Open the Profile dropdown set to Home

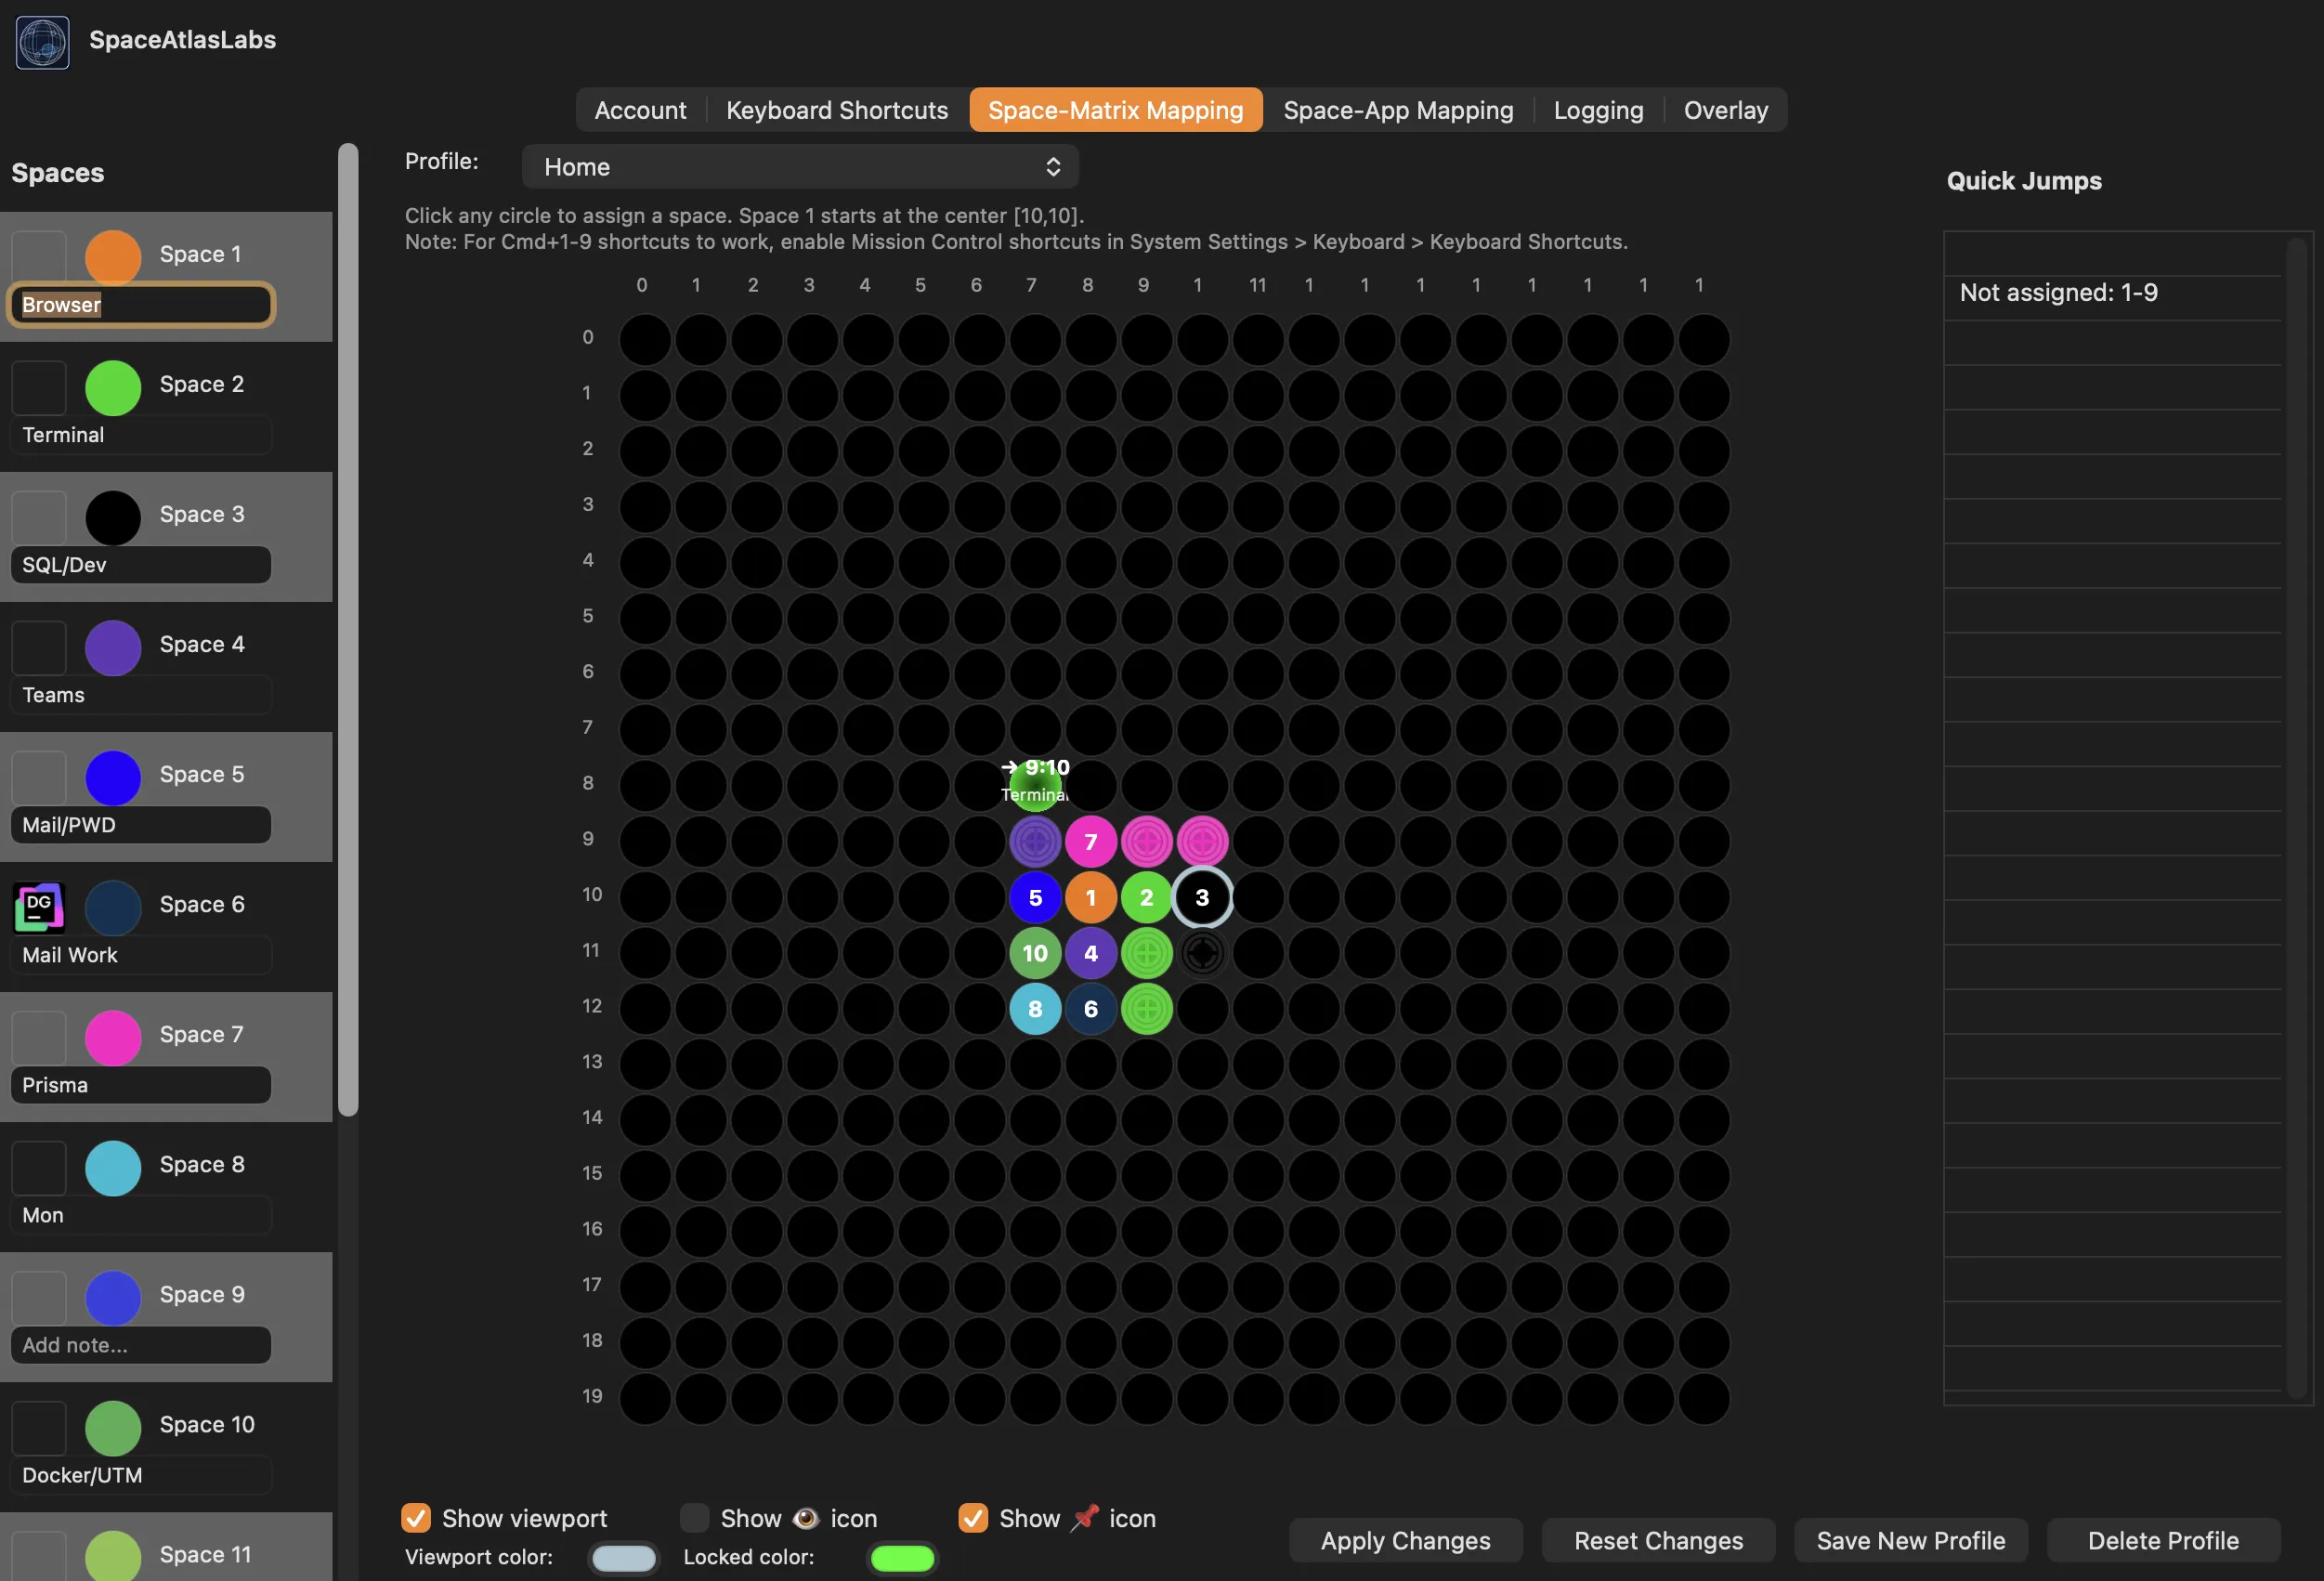pos(799,166)
